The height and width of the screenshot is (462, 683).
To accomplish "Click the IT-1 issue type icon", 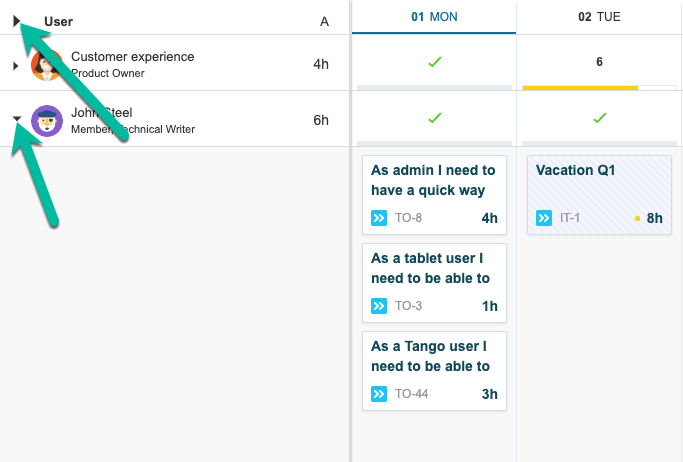I will (x=544, y=218).
